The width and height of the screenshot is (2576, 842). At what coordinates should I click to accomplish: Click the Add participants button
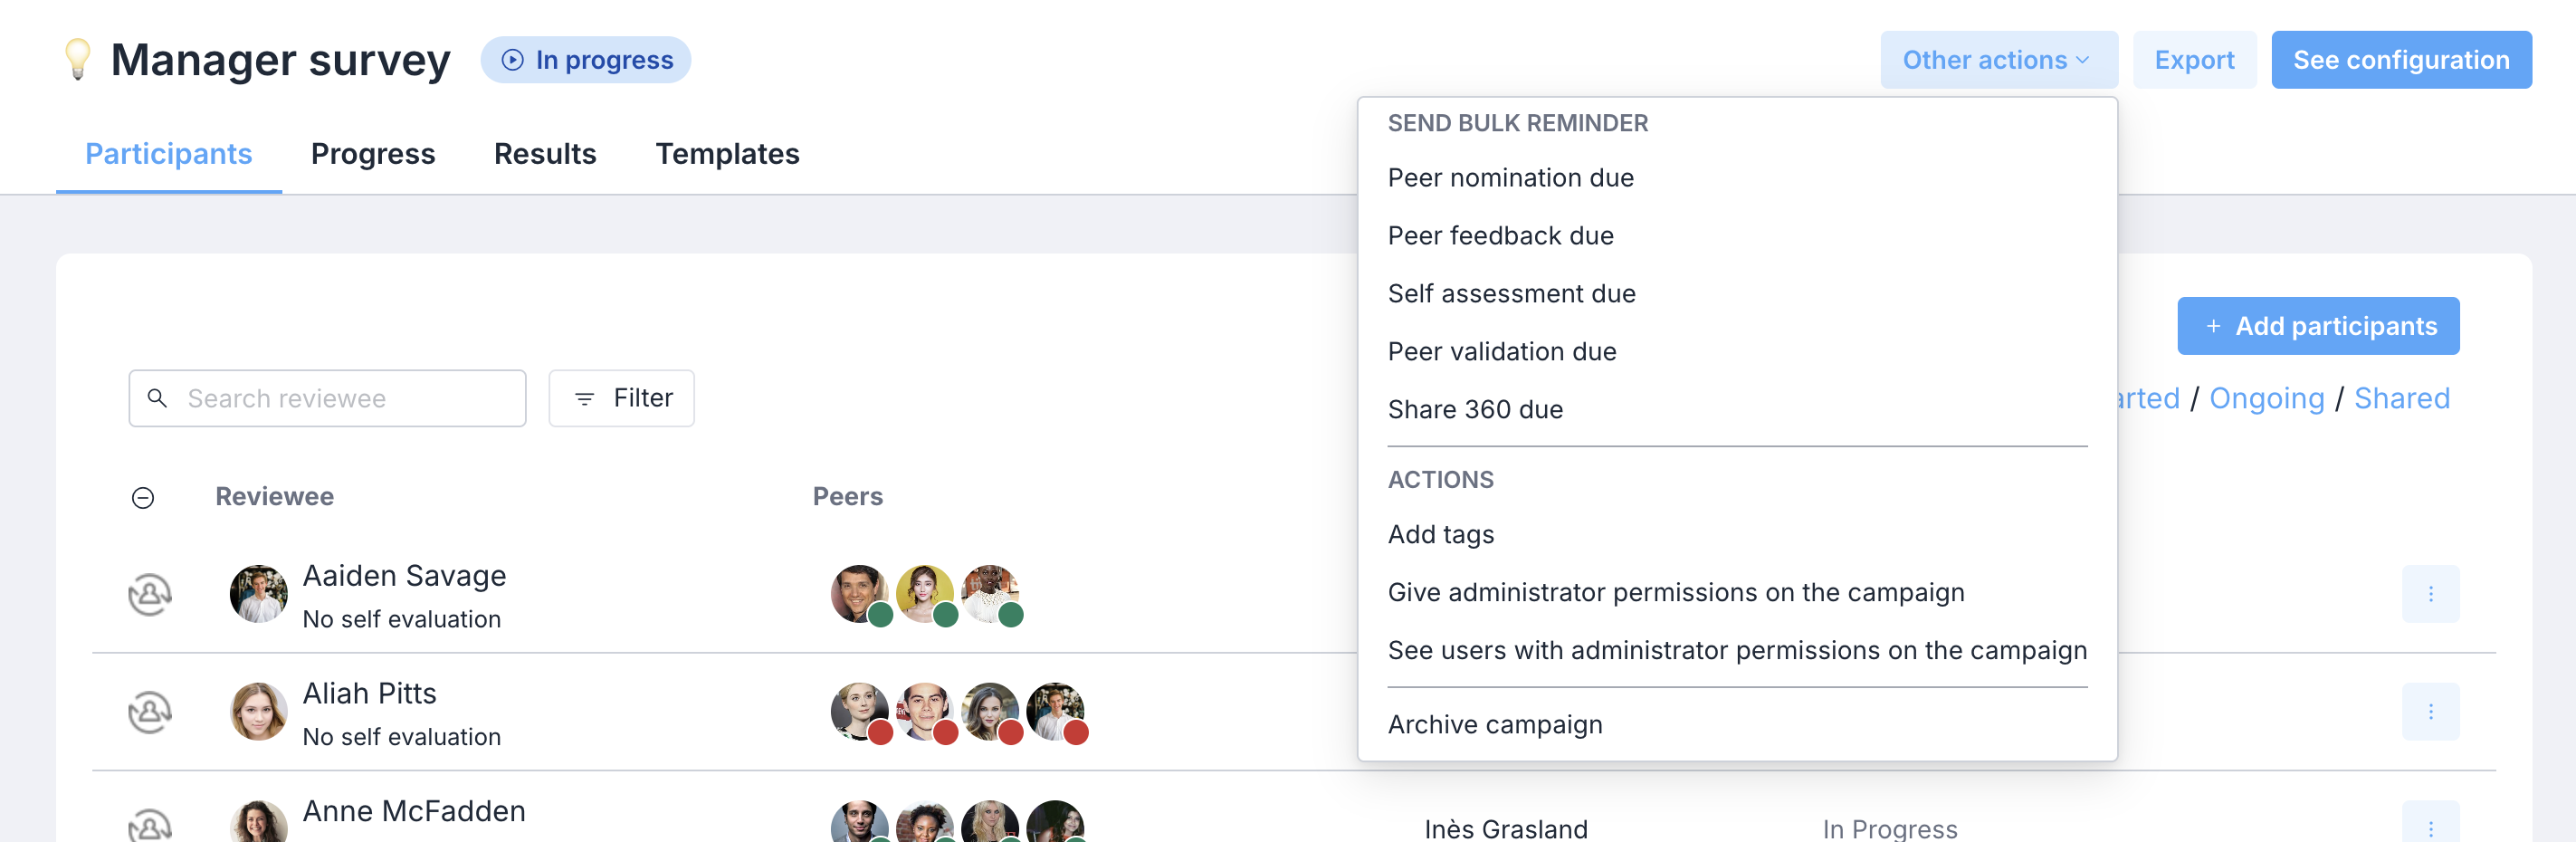2318,326
